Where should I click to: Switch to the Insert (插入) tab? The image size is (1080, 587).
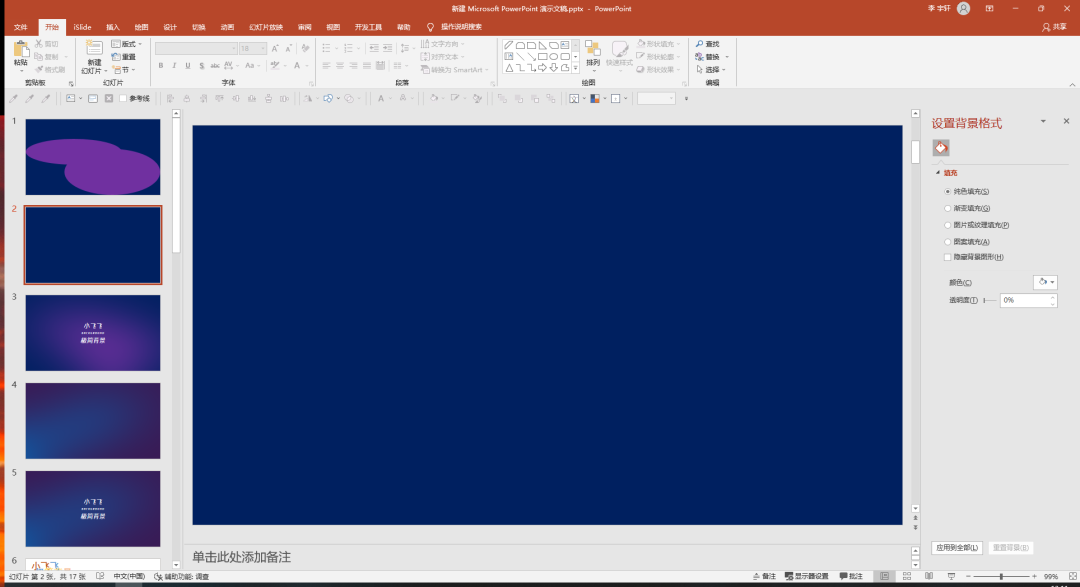coord(113,27)
